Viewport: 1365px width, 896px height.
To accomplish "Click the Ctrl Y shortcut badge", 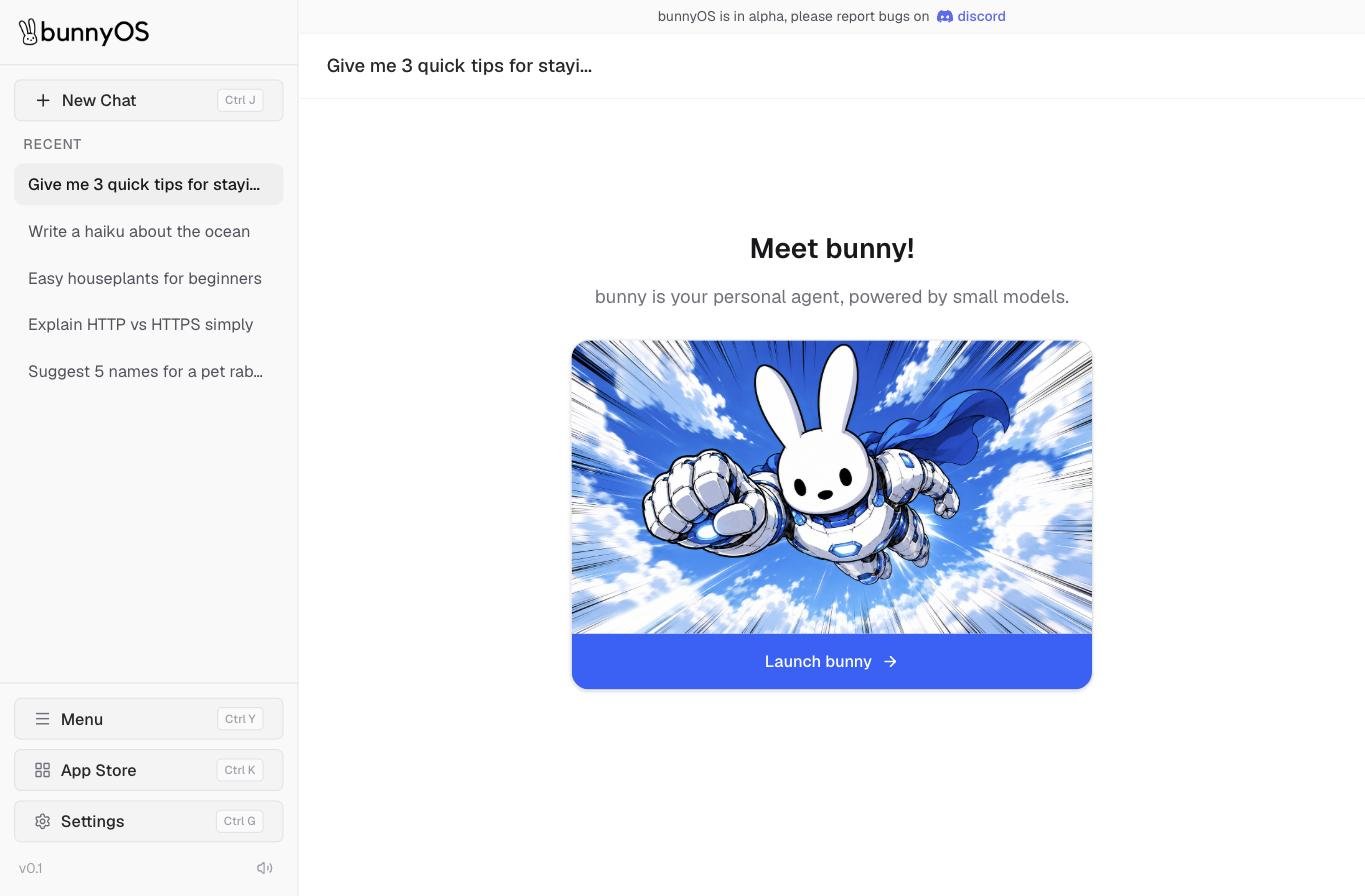I will (240, 719).
